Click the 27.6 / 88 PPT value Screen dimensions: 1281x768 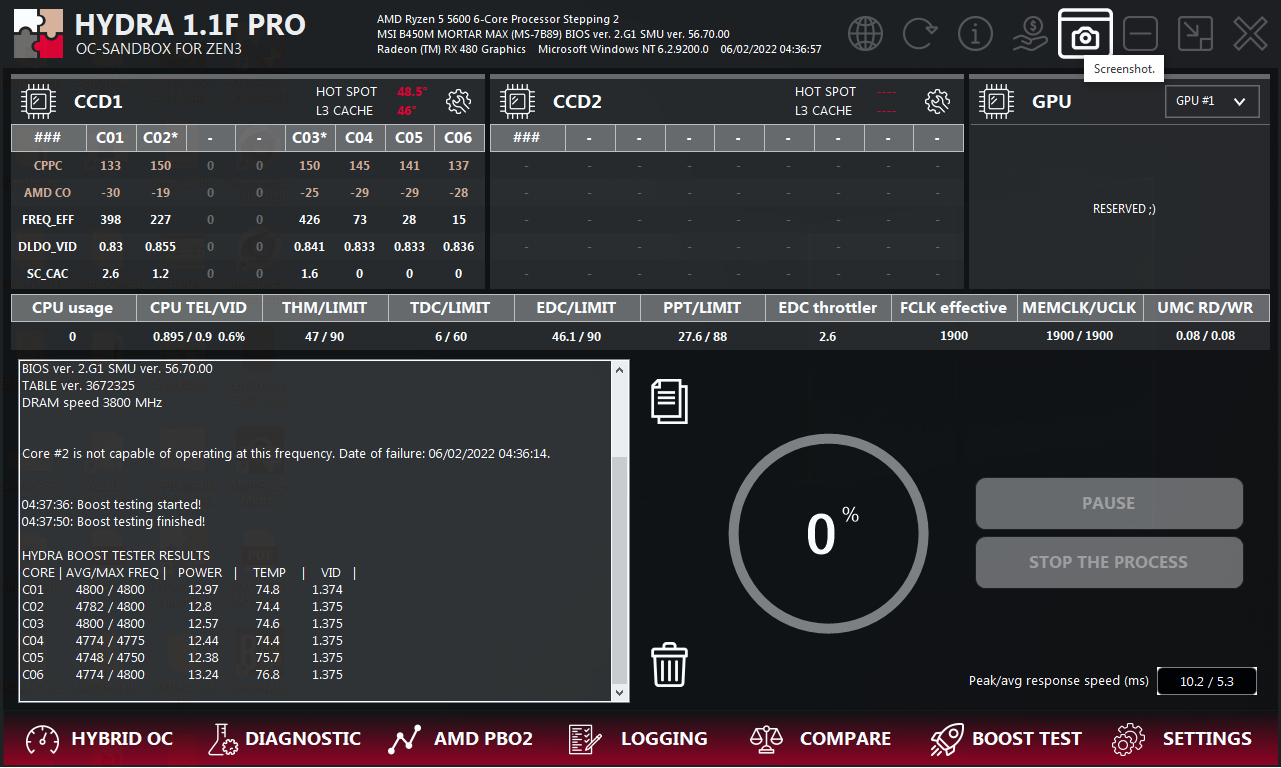703,336
